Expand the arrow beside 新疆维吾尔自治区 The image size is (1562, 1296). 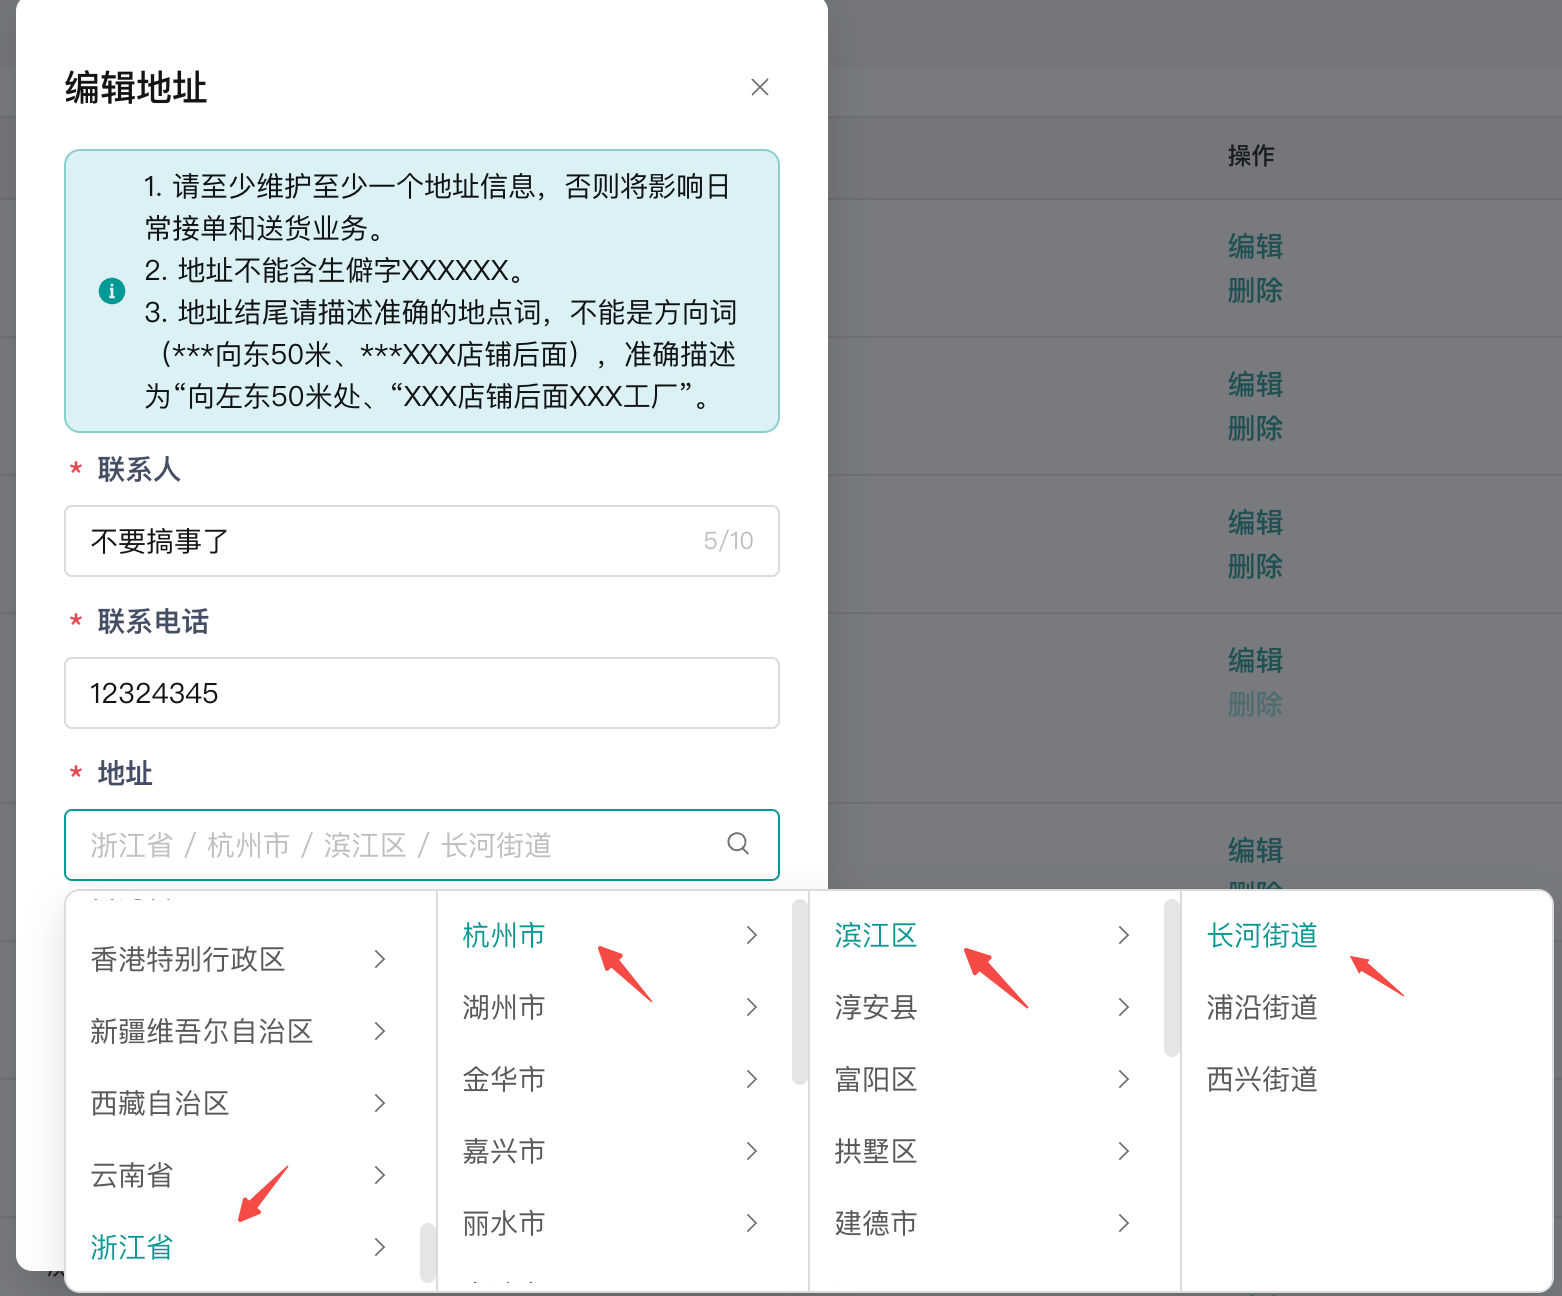coord(380,1031)
